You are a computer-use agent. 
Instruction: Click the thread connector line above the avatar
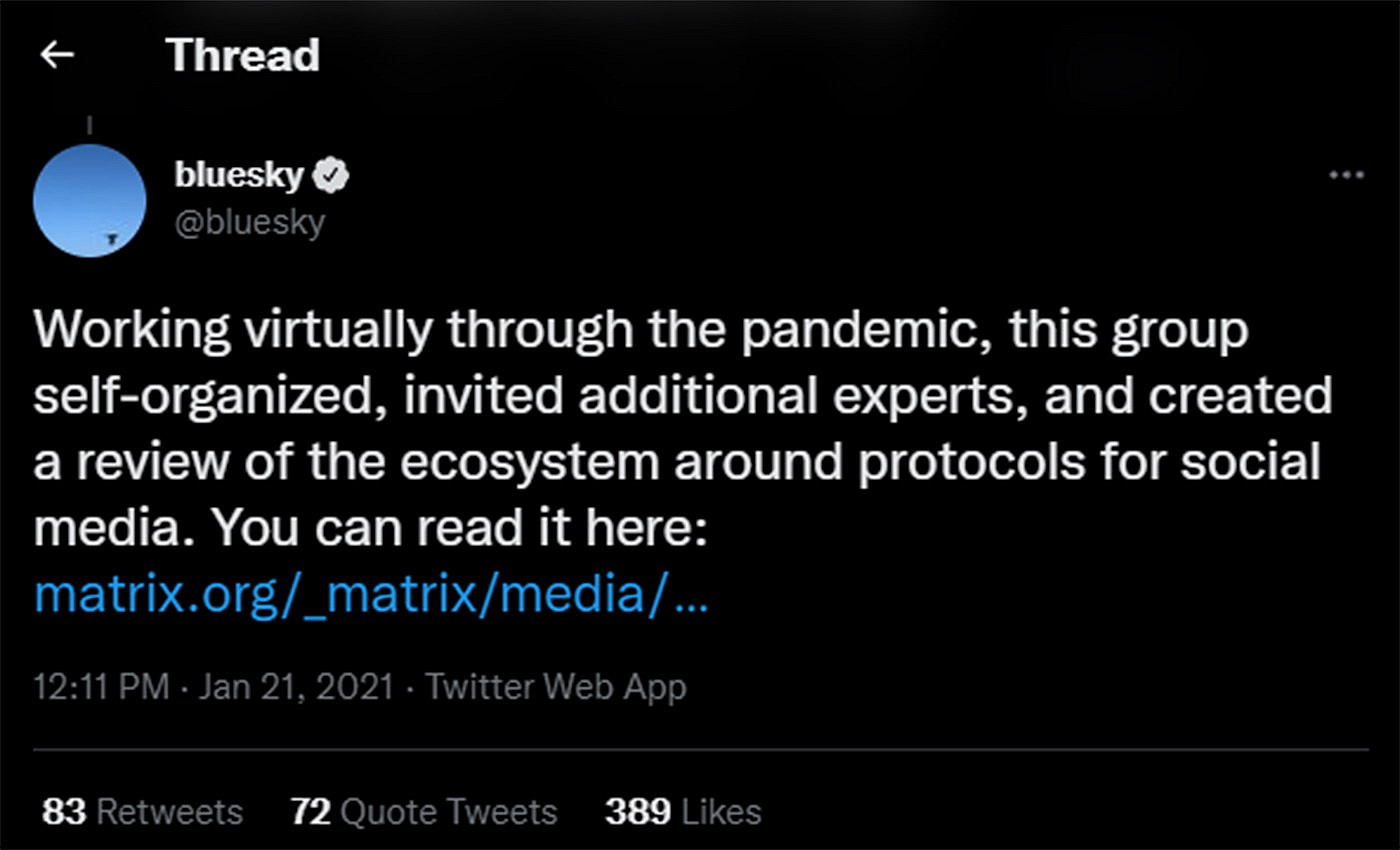click(90, 127)
